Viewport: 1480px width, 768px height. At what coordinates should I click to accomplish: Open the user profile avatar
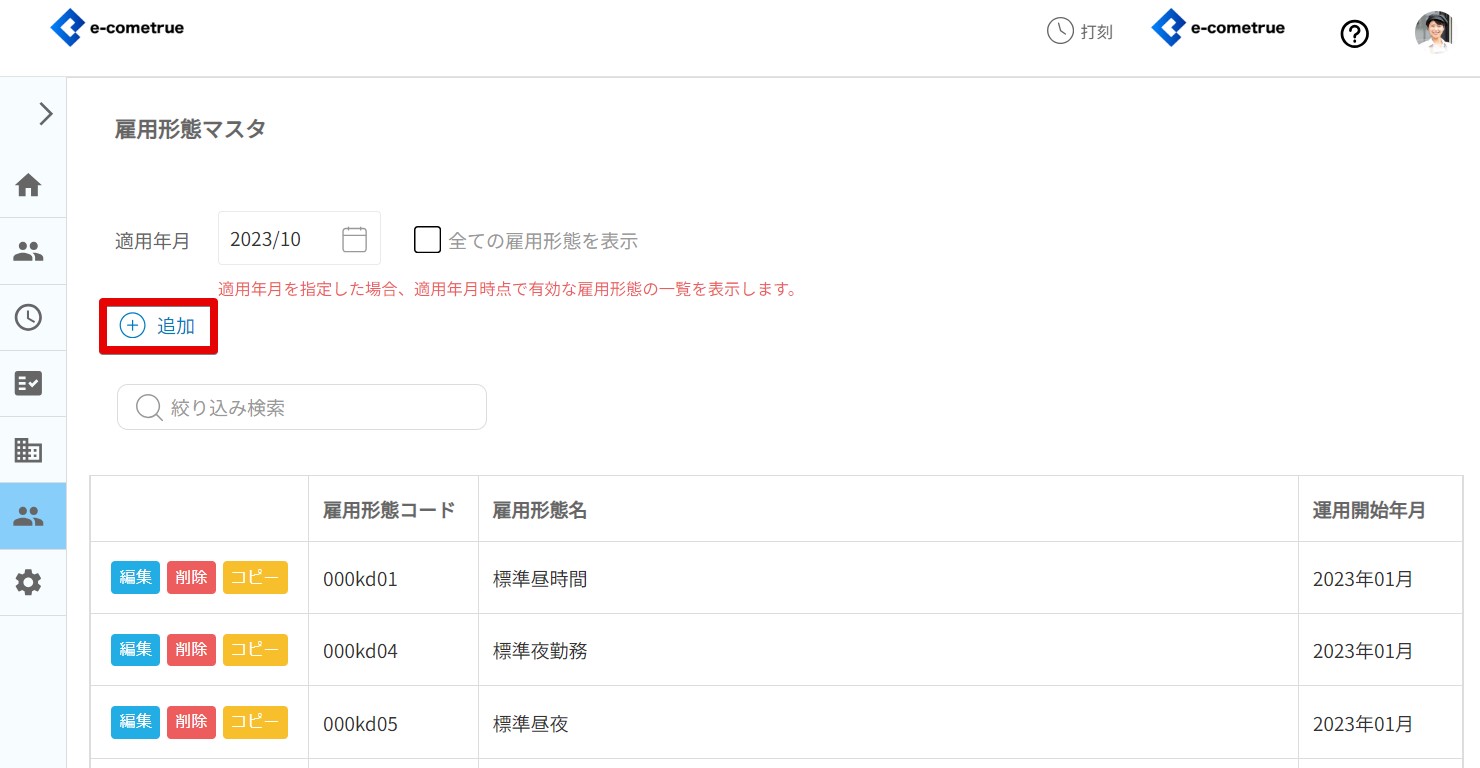(x=1433, y=32)
